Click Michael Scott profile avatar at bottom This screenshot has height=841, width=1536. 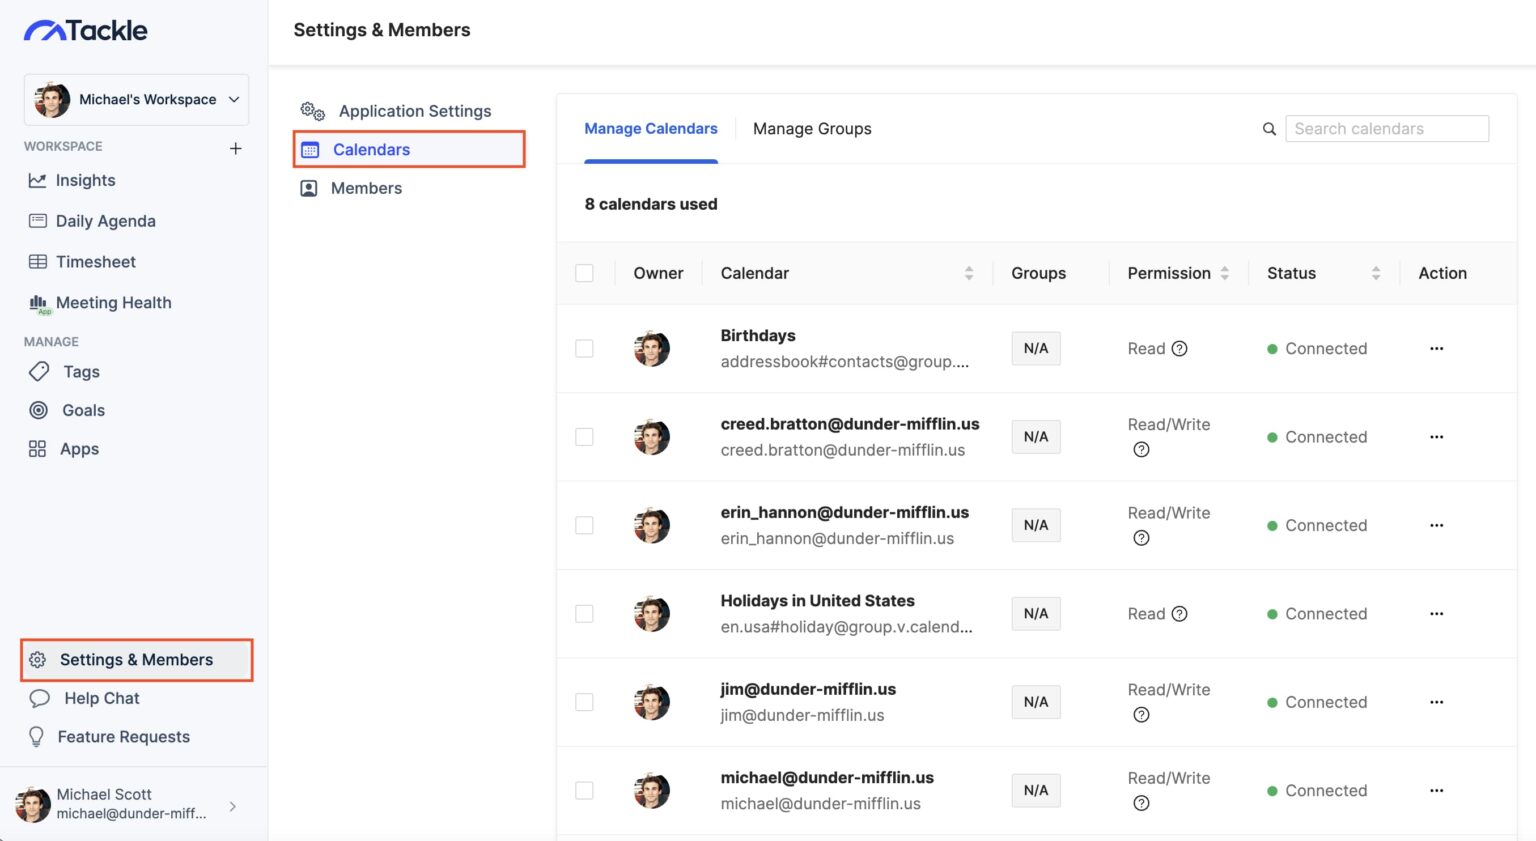click(x=33, y=804)
